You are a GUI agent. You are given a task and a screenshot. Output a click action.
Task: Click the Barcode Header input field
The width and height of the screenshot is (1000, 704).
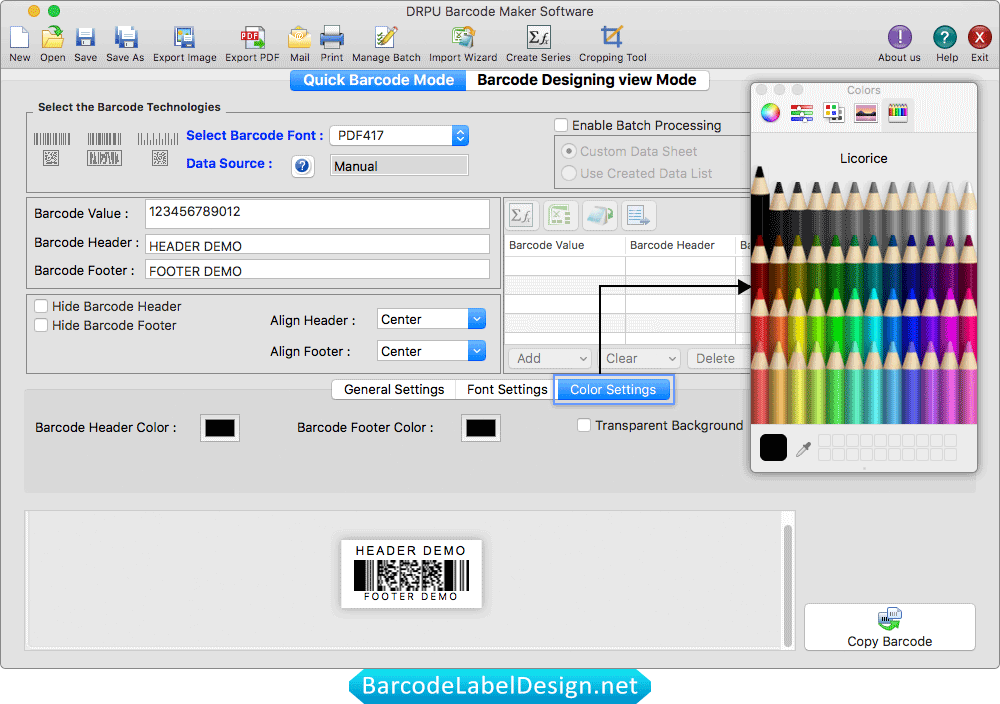coord(318,246)
